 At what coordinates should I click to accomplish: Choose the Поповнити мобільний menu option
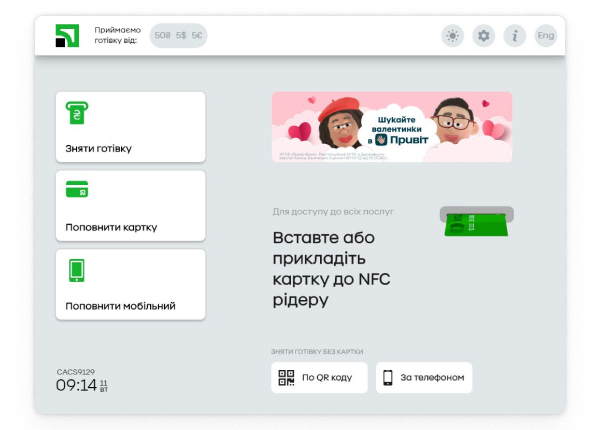(x=131, y=284)
